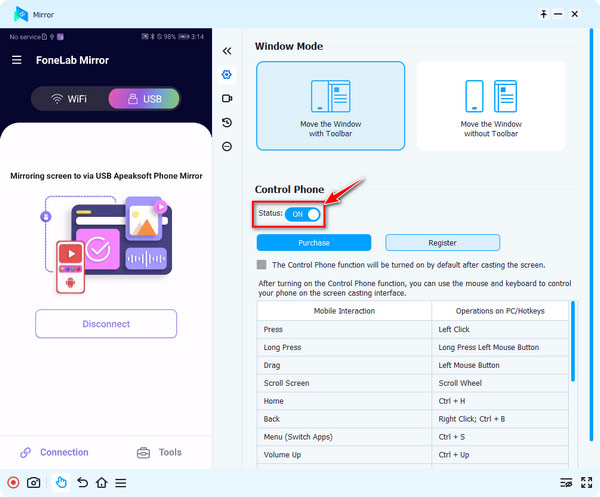Click the circle minus icon in sidebar
600x497 pixels.
click(x=227, y=147)
